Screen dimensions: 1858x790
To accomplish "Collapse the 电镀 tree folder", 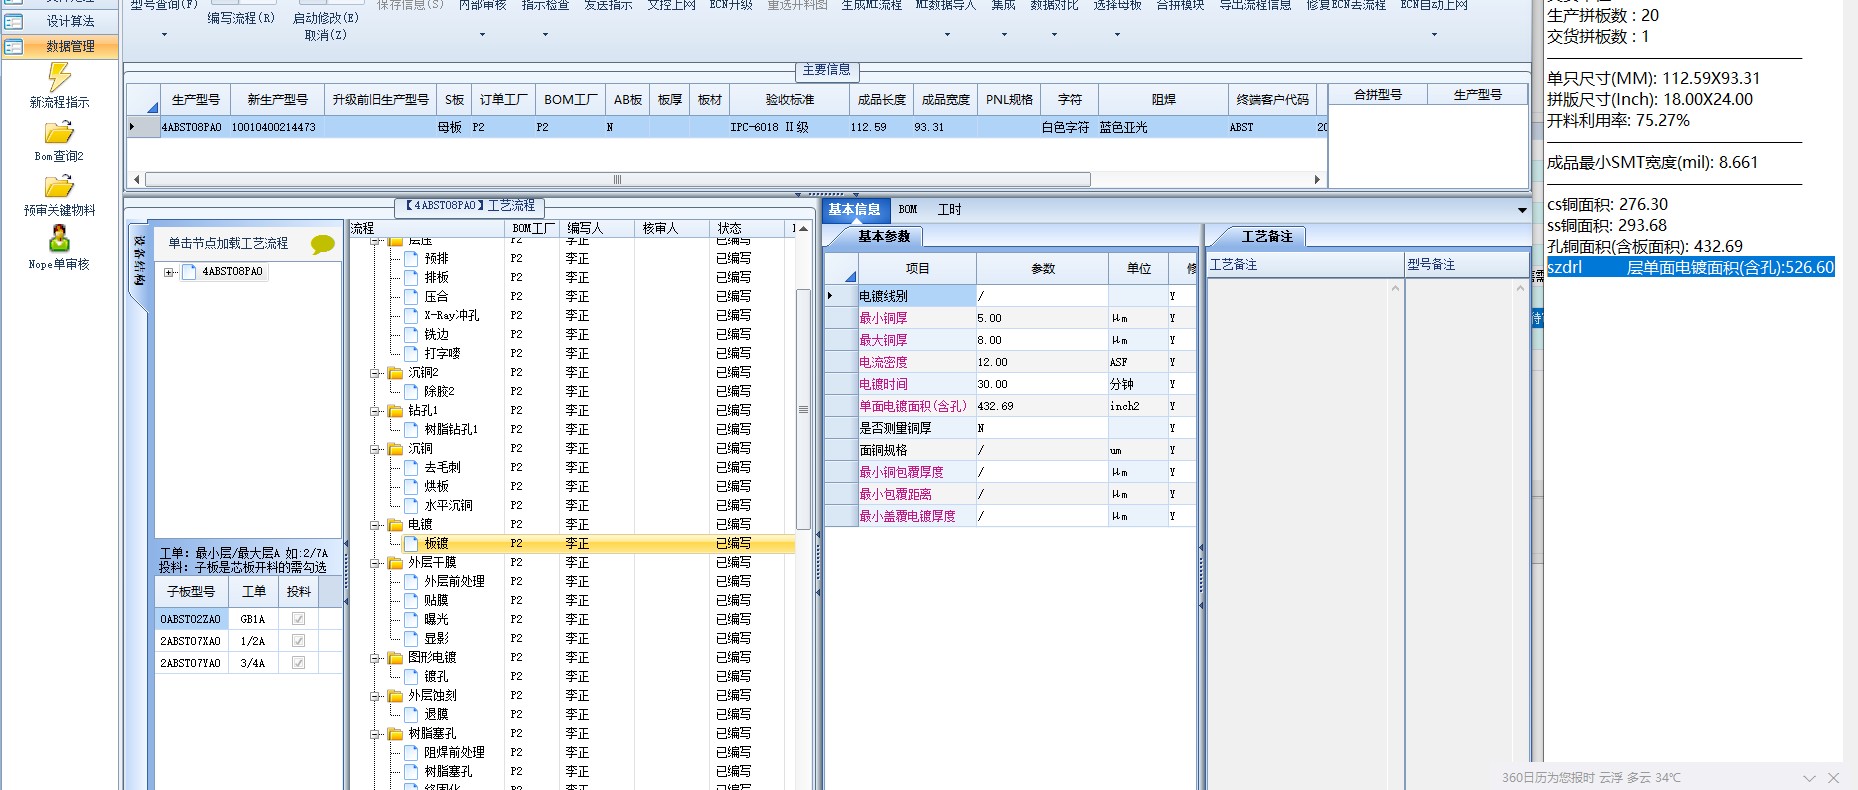I will point(376,525).
